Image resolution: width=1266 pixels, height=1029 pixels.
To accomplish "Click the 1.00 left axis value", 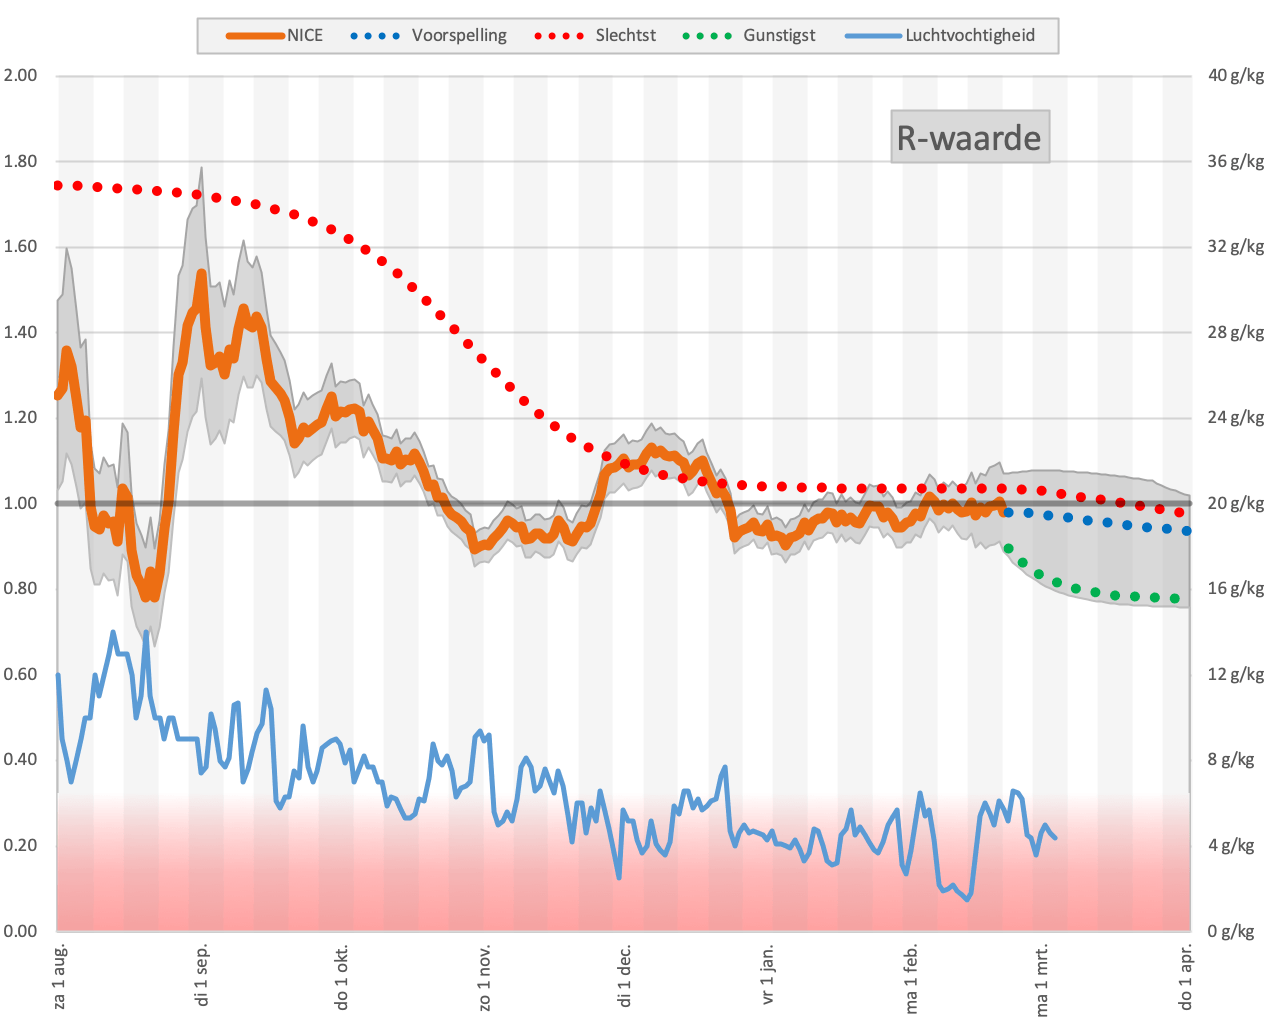I will click(20, 503).
